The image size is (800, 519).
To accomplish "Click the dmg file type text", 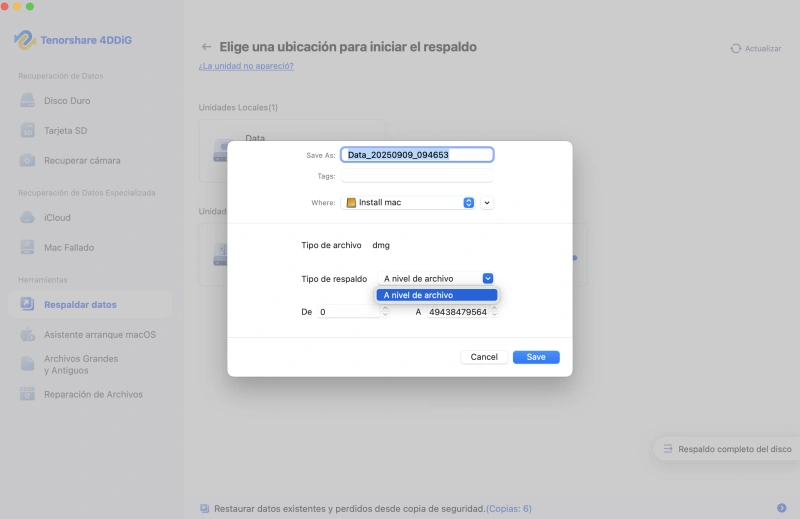I will [381, 245].
